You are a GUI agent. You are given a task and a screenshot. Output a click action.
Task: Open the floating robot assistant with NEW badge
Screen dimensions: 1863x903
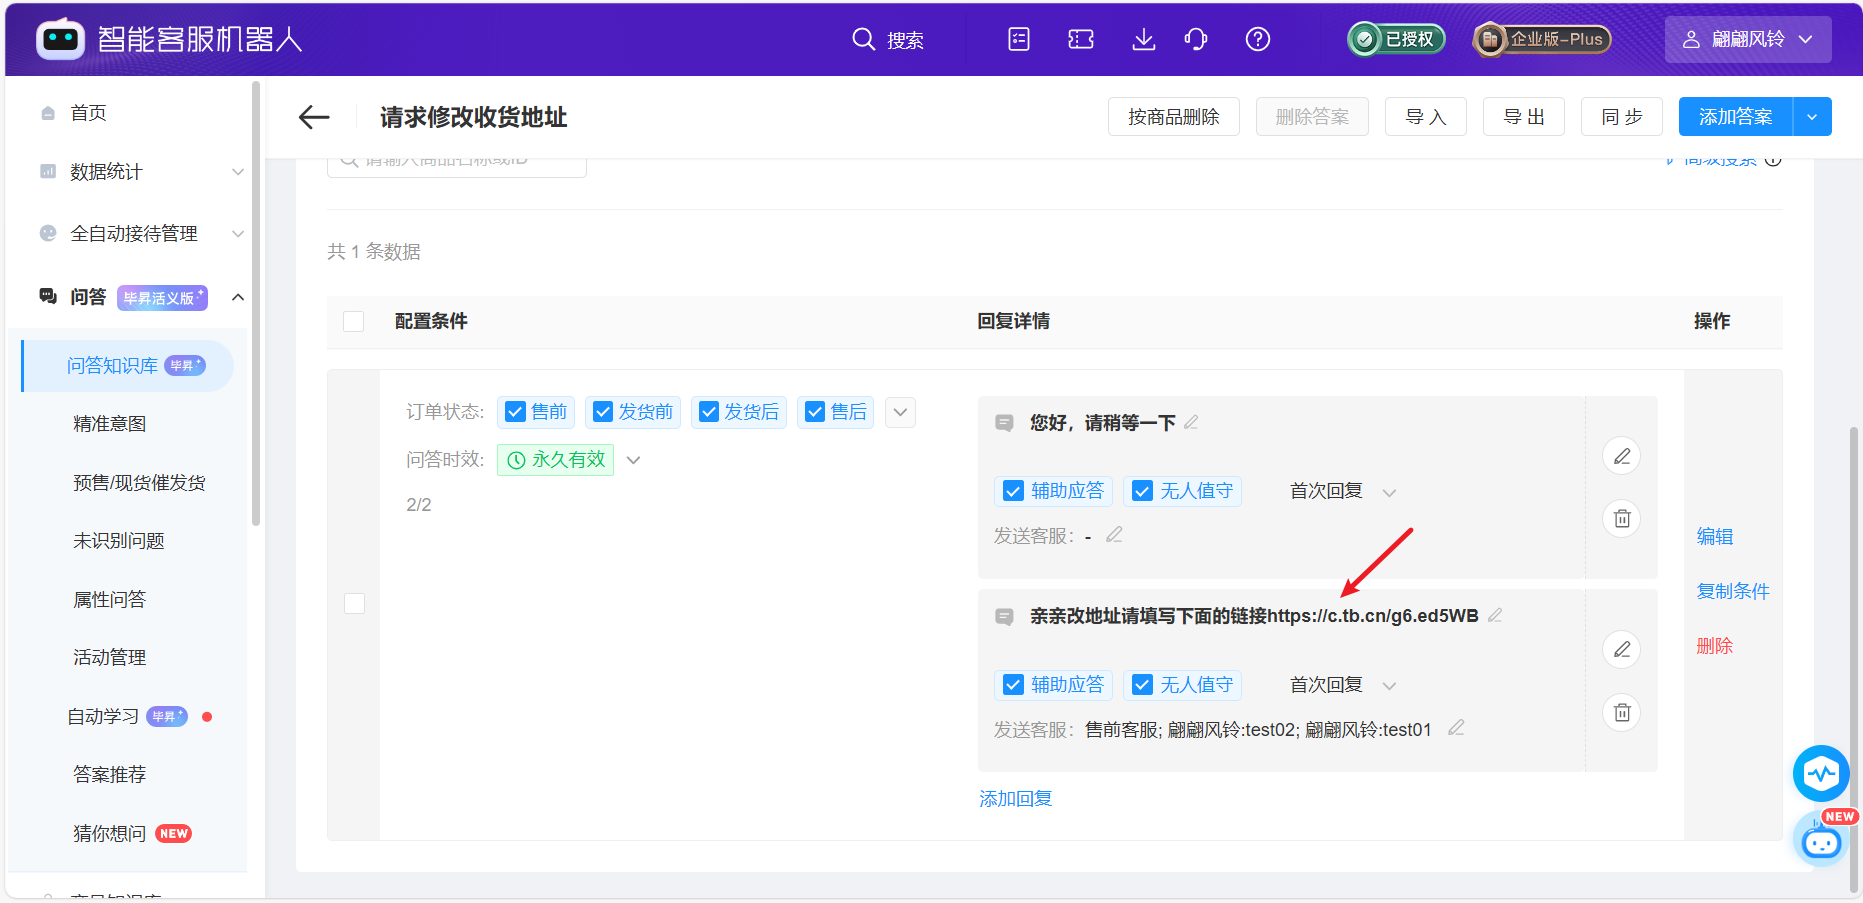click(x=1821, y=841)
